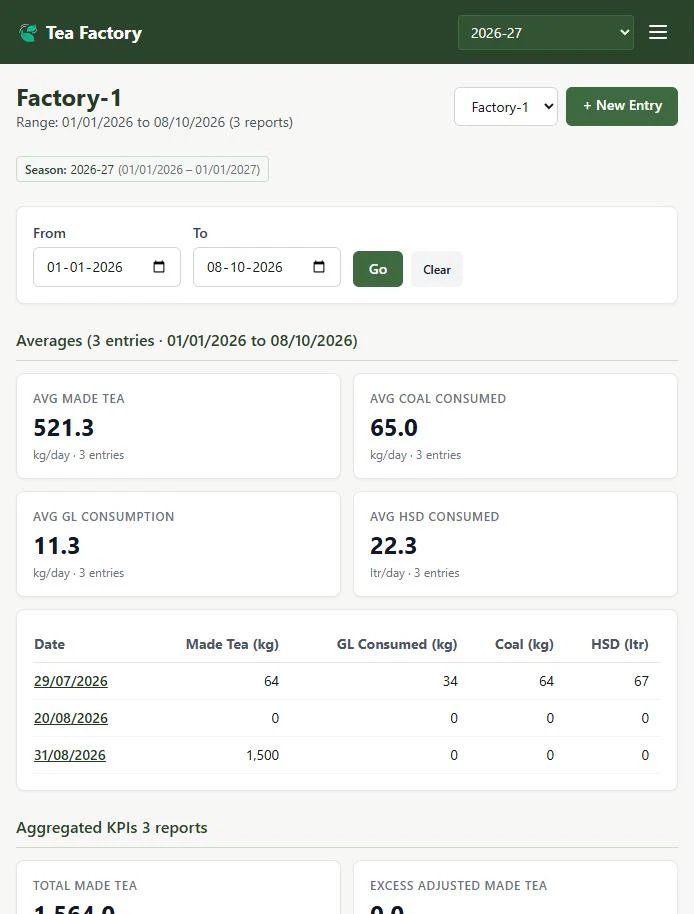Click the Avg Coal Consumed value 65.0
Screen dimensions: 694x914
(x=394, y=428)
